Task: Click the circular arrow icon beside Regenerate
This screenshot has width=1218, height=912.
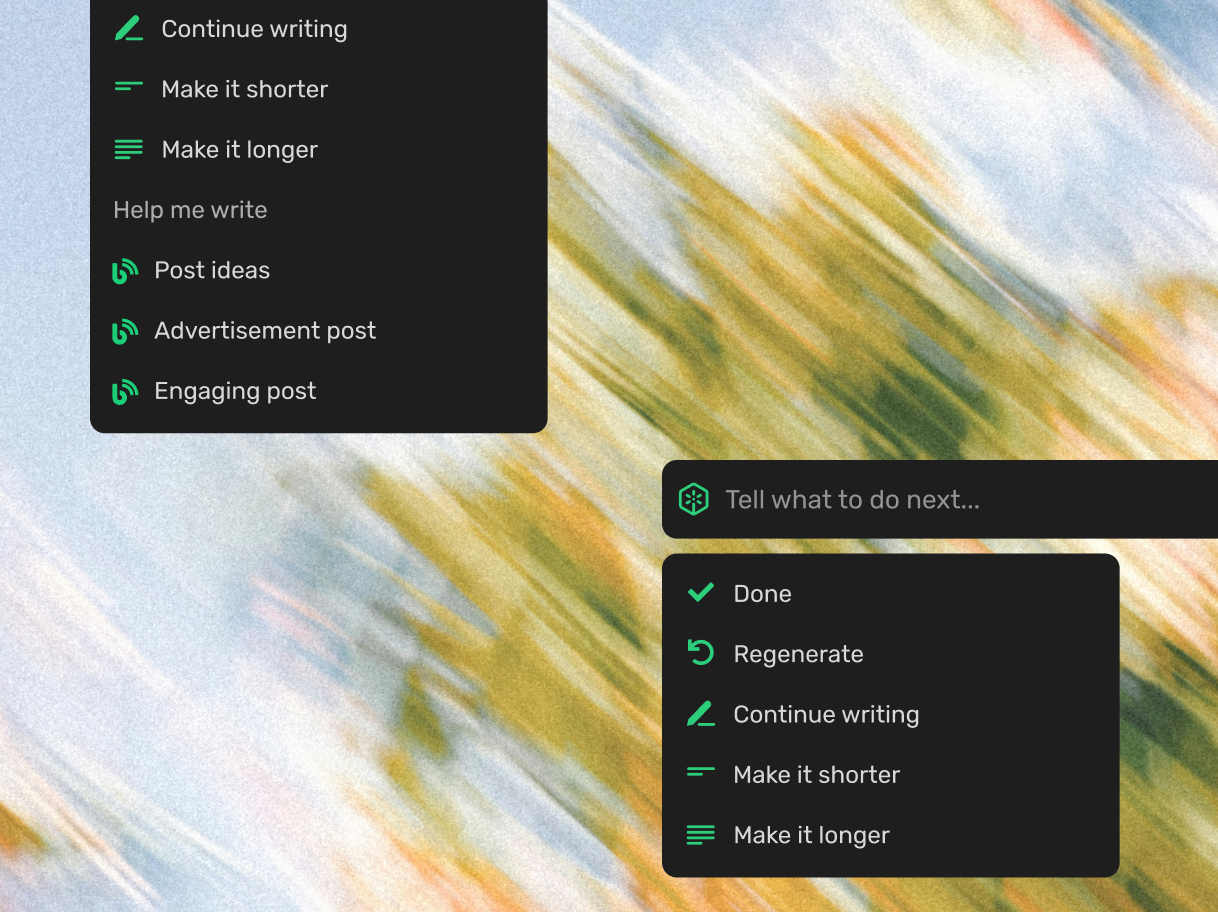Action: click(x=701, y=653)
